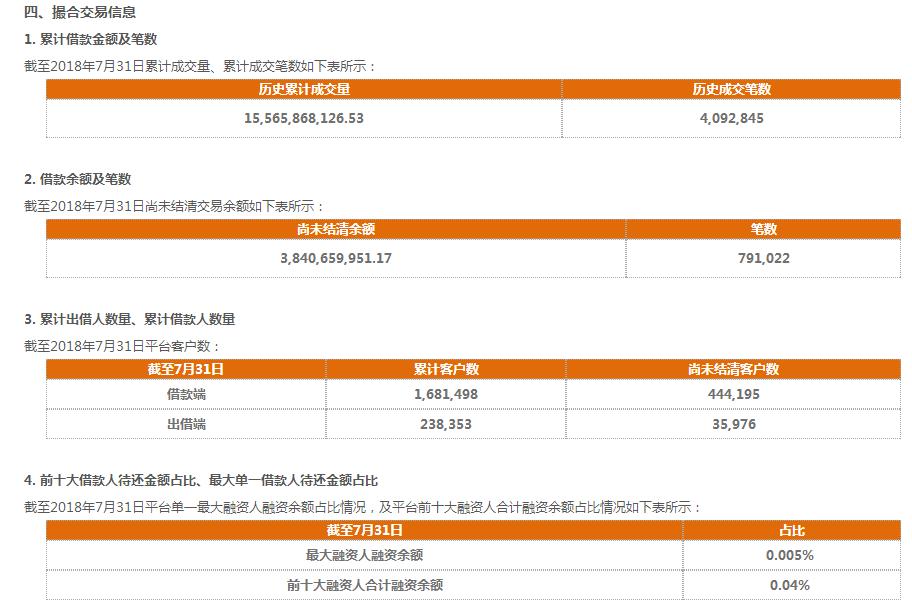This screenshot has width=912, height=604.
Task: Click the 尚未结清余额 column header
Action: coord(337,228)
